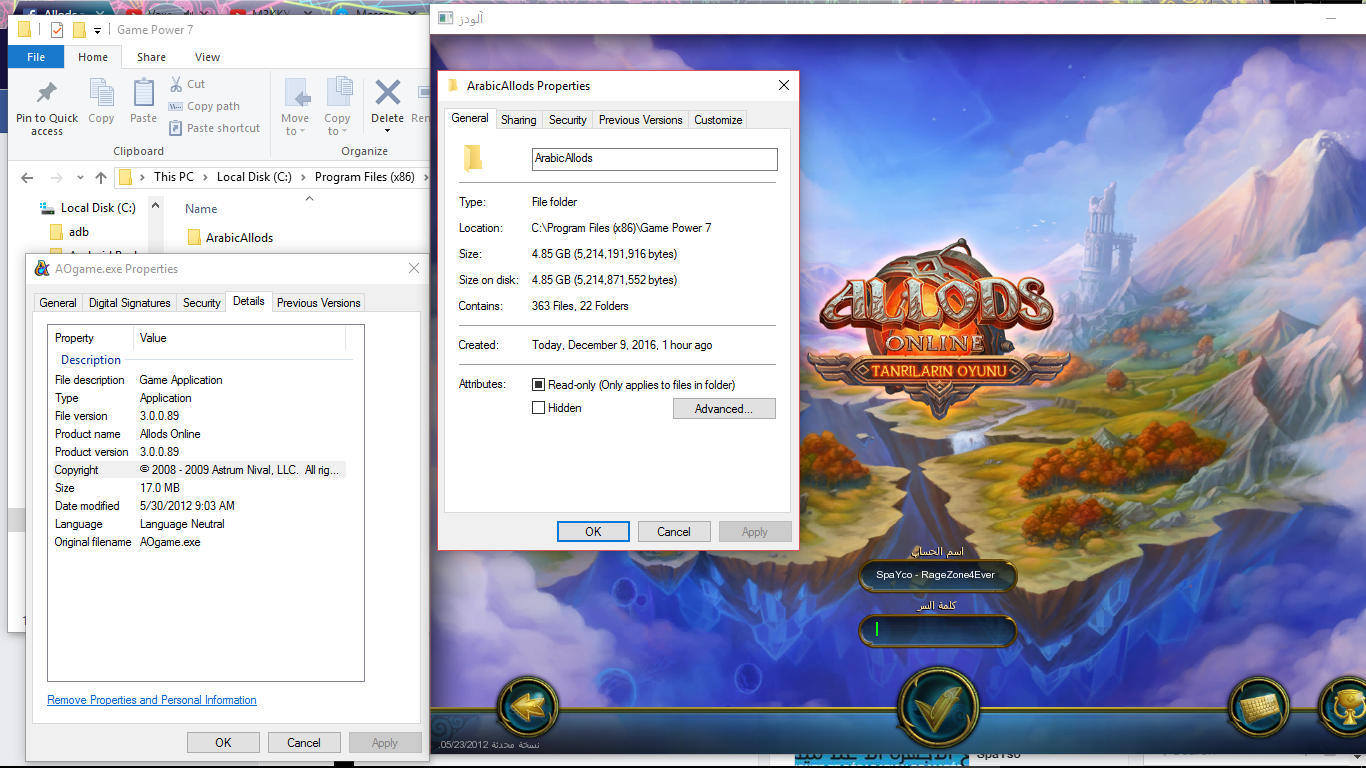Image resolution: width=1366 pixels, height=768 pixels.
Task: Click This PC in address bar
Action: 174,177
